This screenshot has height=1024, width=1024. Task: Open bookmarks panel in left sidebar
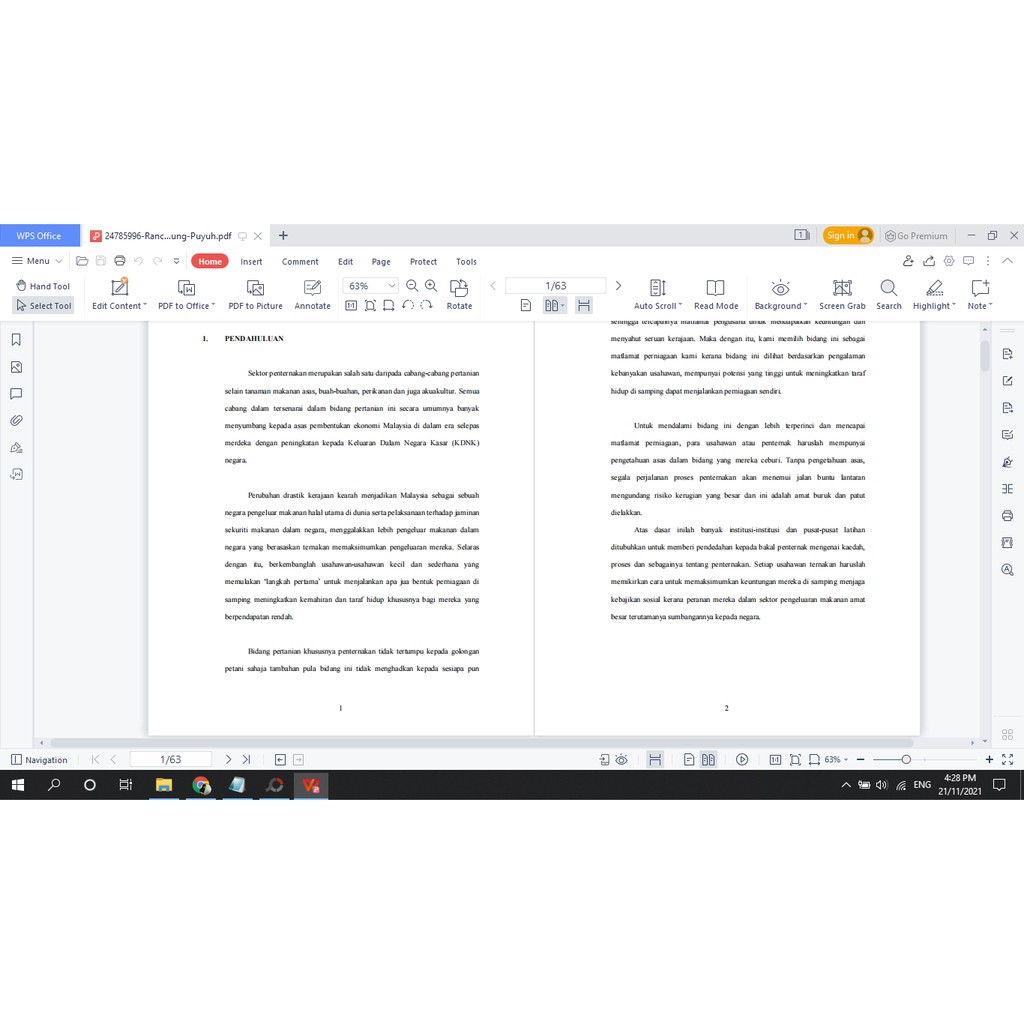(x=17, y=340)
